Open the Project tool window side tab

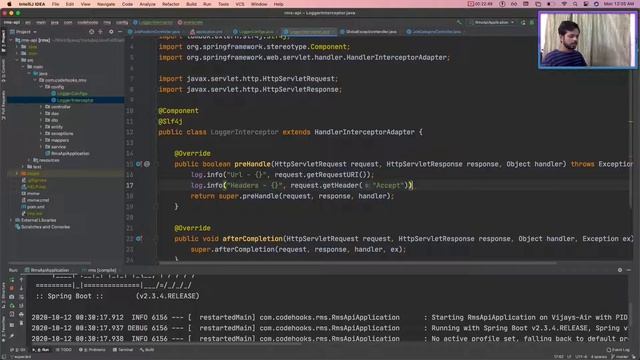pyautogui.click(x=3, y=41)
